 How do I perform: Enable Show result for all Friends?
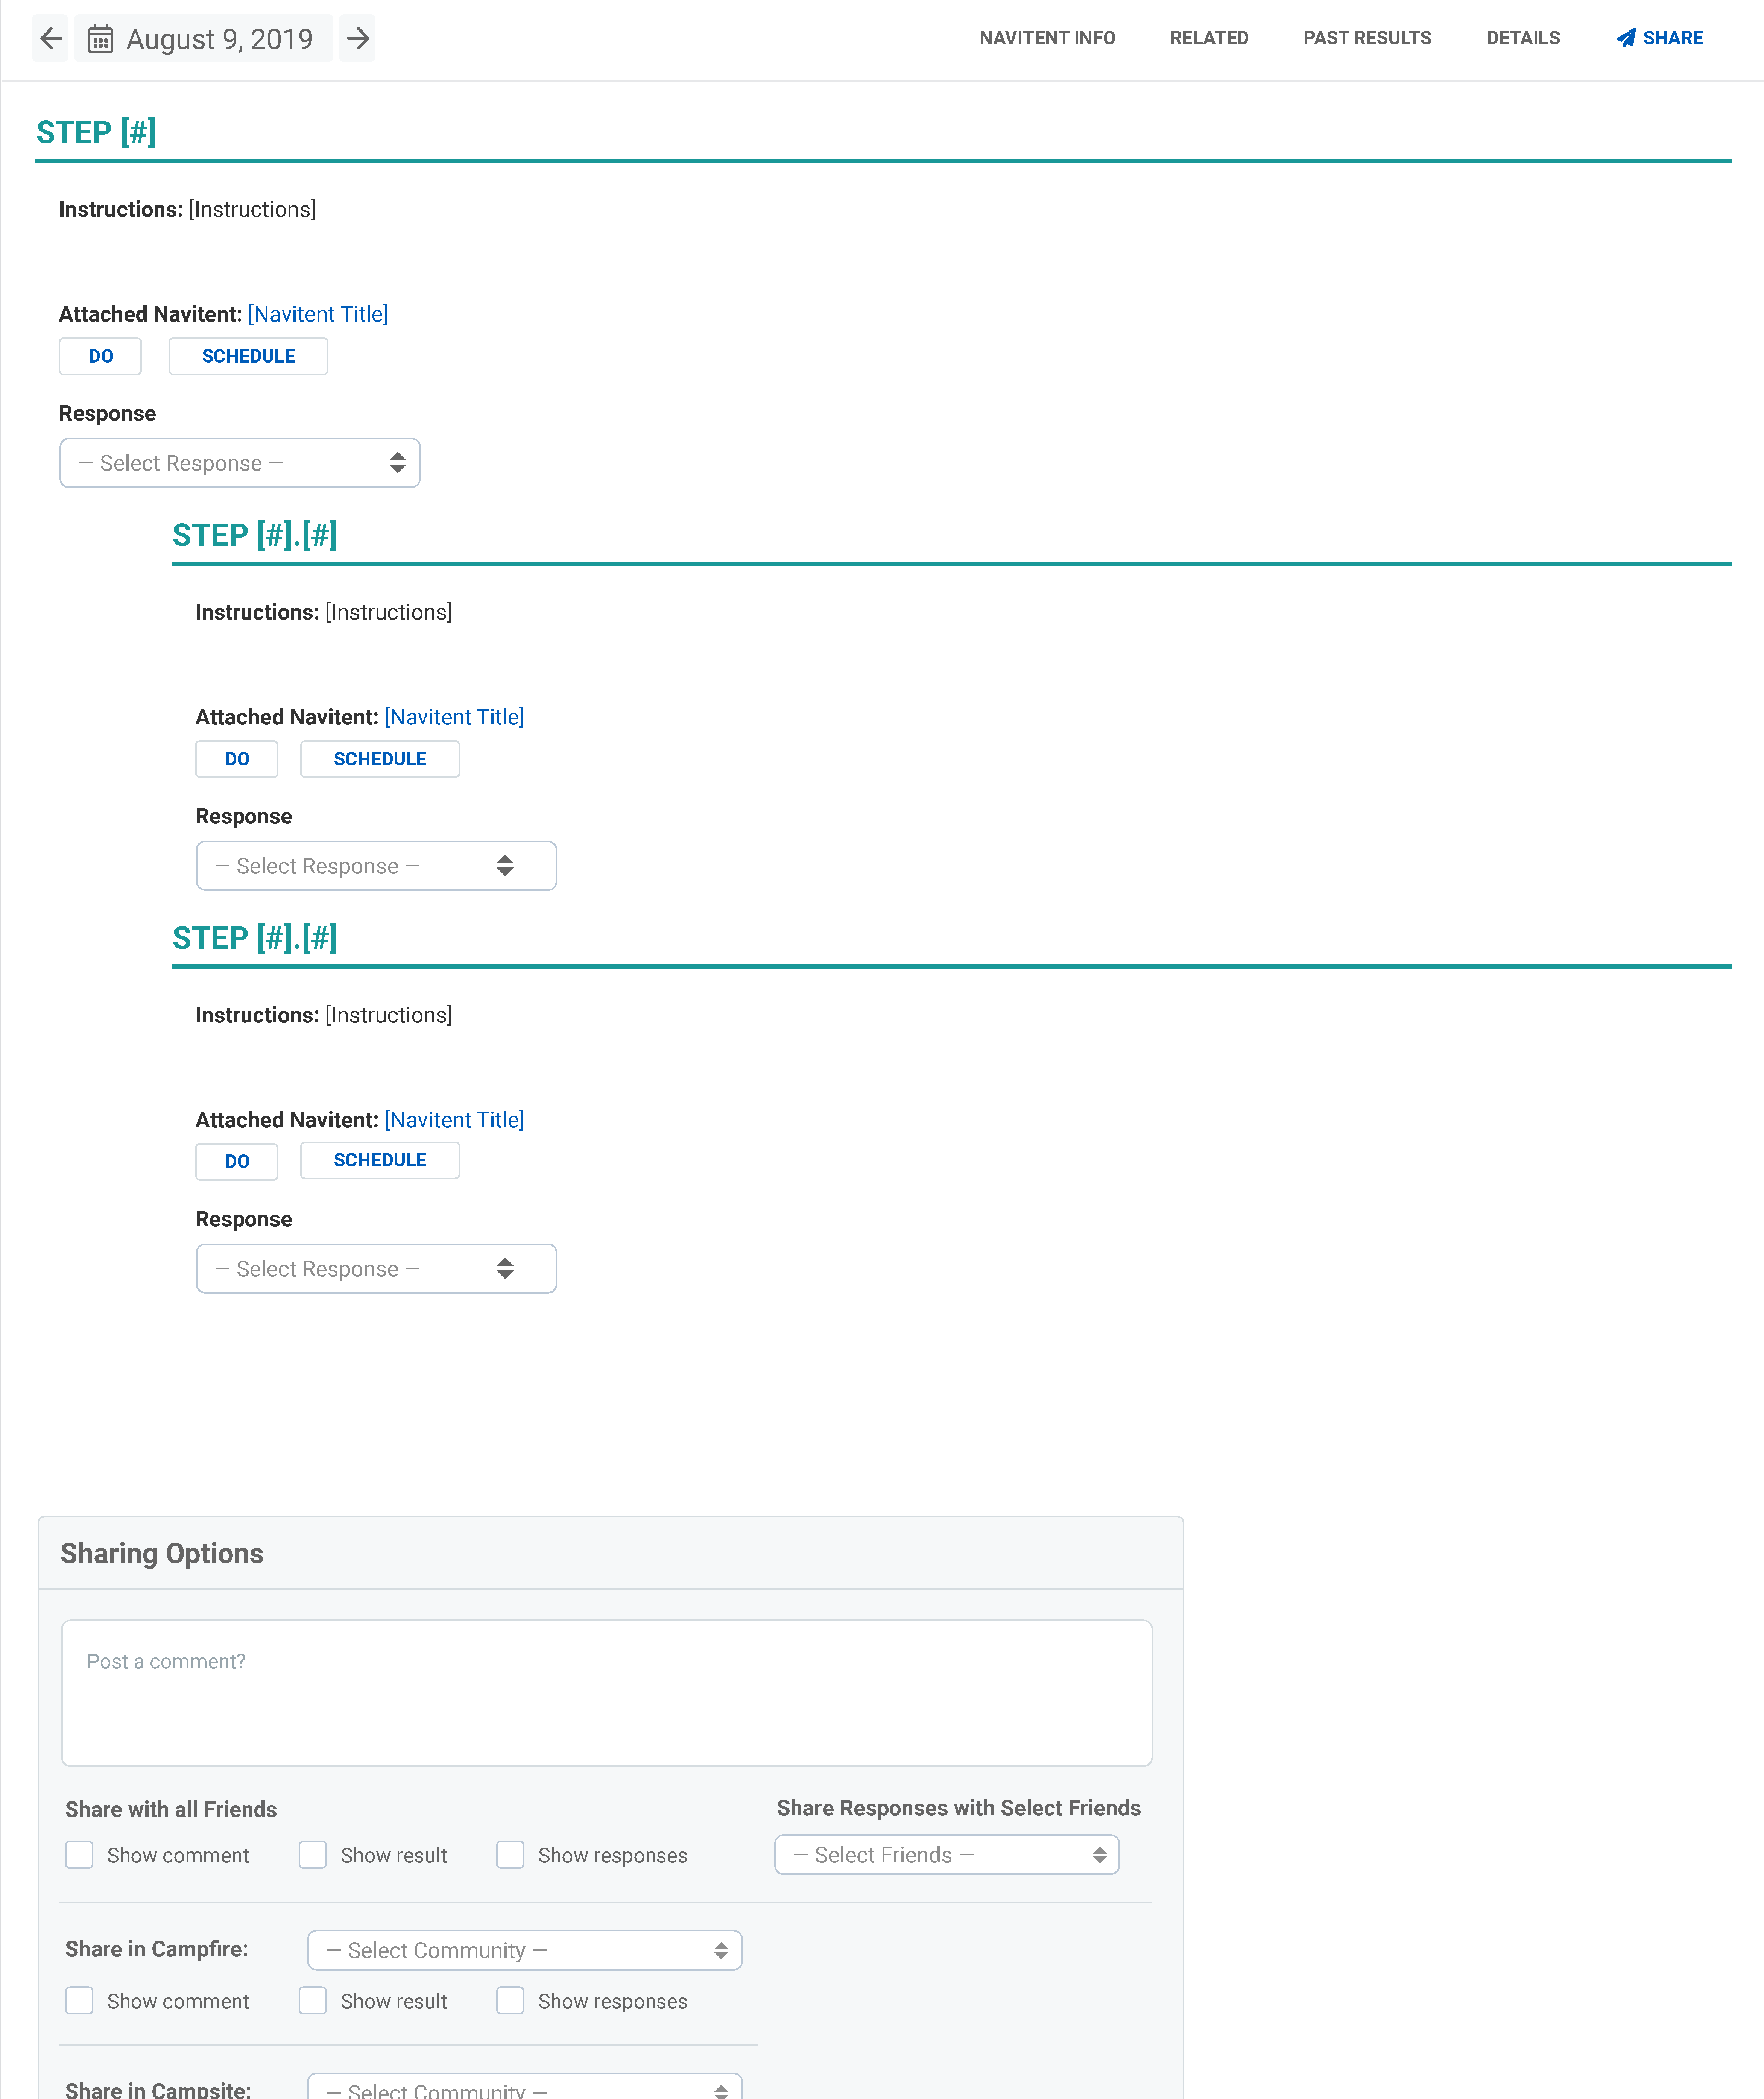tap(313, 1855)
